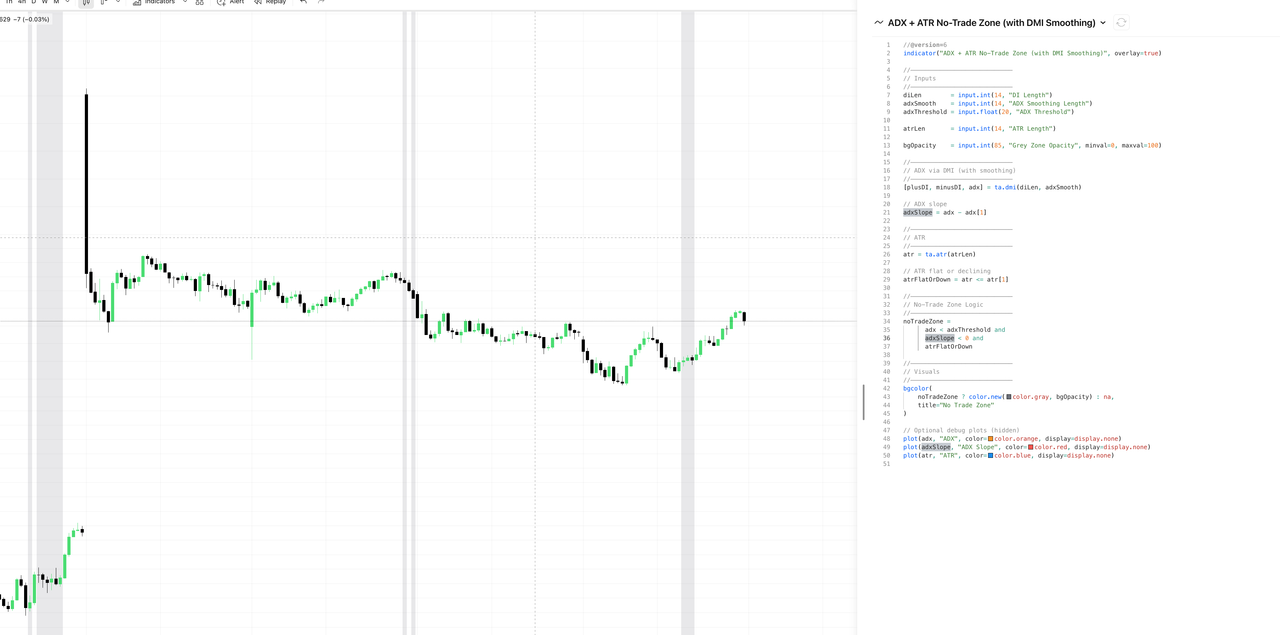Click the "DI Length" string in code
The width and height of the screenshot is (1280, 635).
click(1028, 95)
